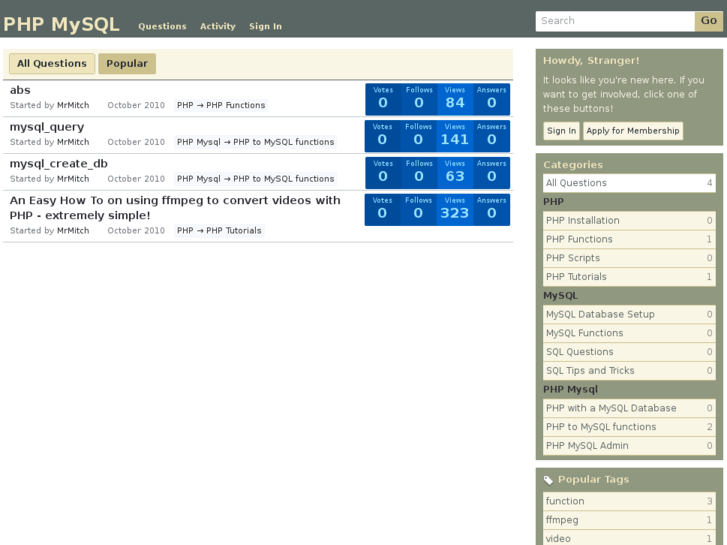Click the Categories sidebar heading
727x545 pixels.
click(x=573, y=165)
